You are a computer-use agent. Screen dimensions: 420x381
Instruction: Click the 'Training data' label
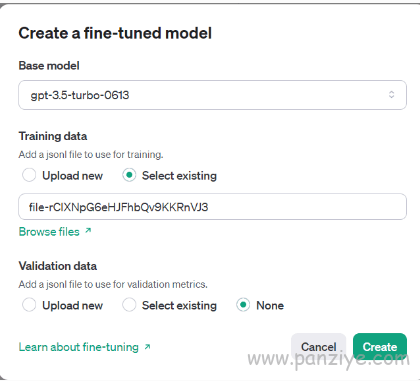[53, 136]
